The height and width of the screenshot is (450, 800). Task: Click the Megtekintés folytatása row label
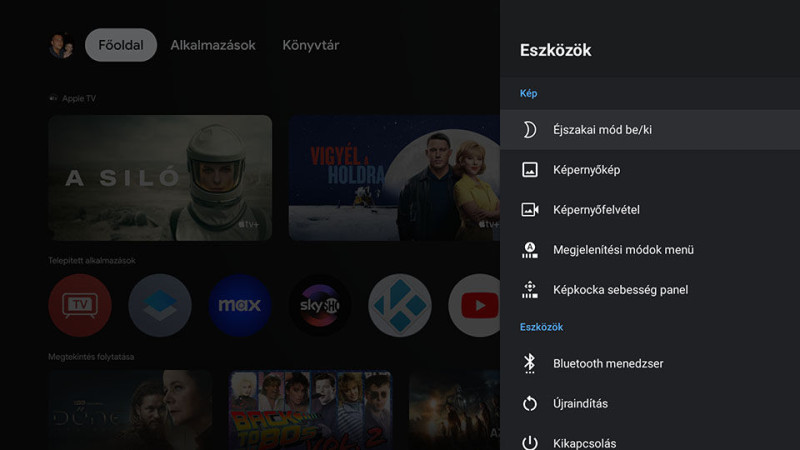pos(91,357)
